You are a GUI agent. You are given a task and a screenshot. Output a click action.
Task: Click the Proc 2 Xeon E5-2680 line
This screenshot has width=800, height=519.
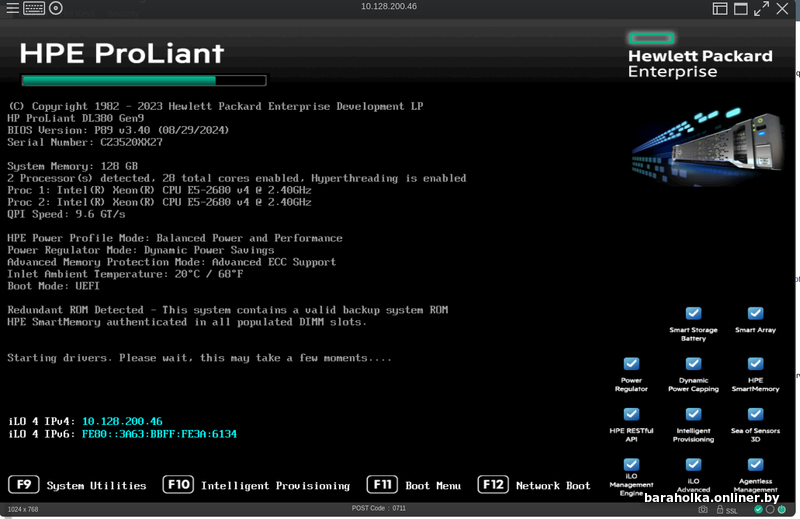click(159, 202)
